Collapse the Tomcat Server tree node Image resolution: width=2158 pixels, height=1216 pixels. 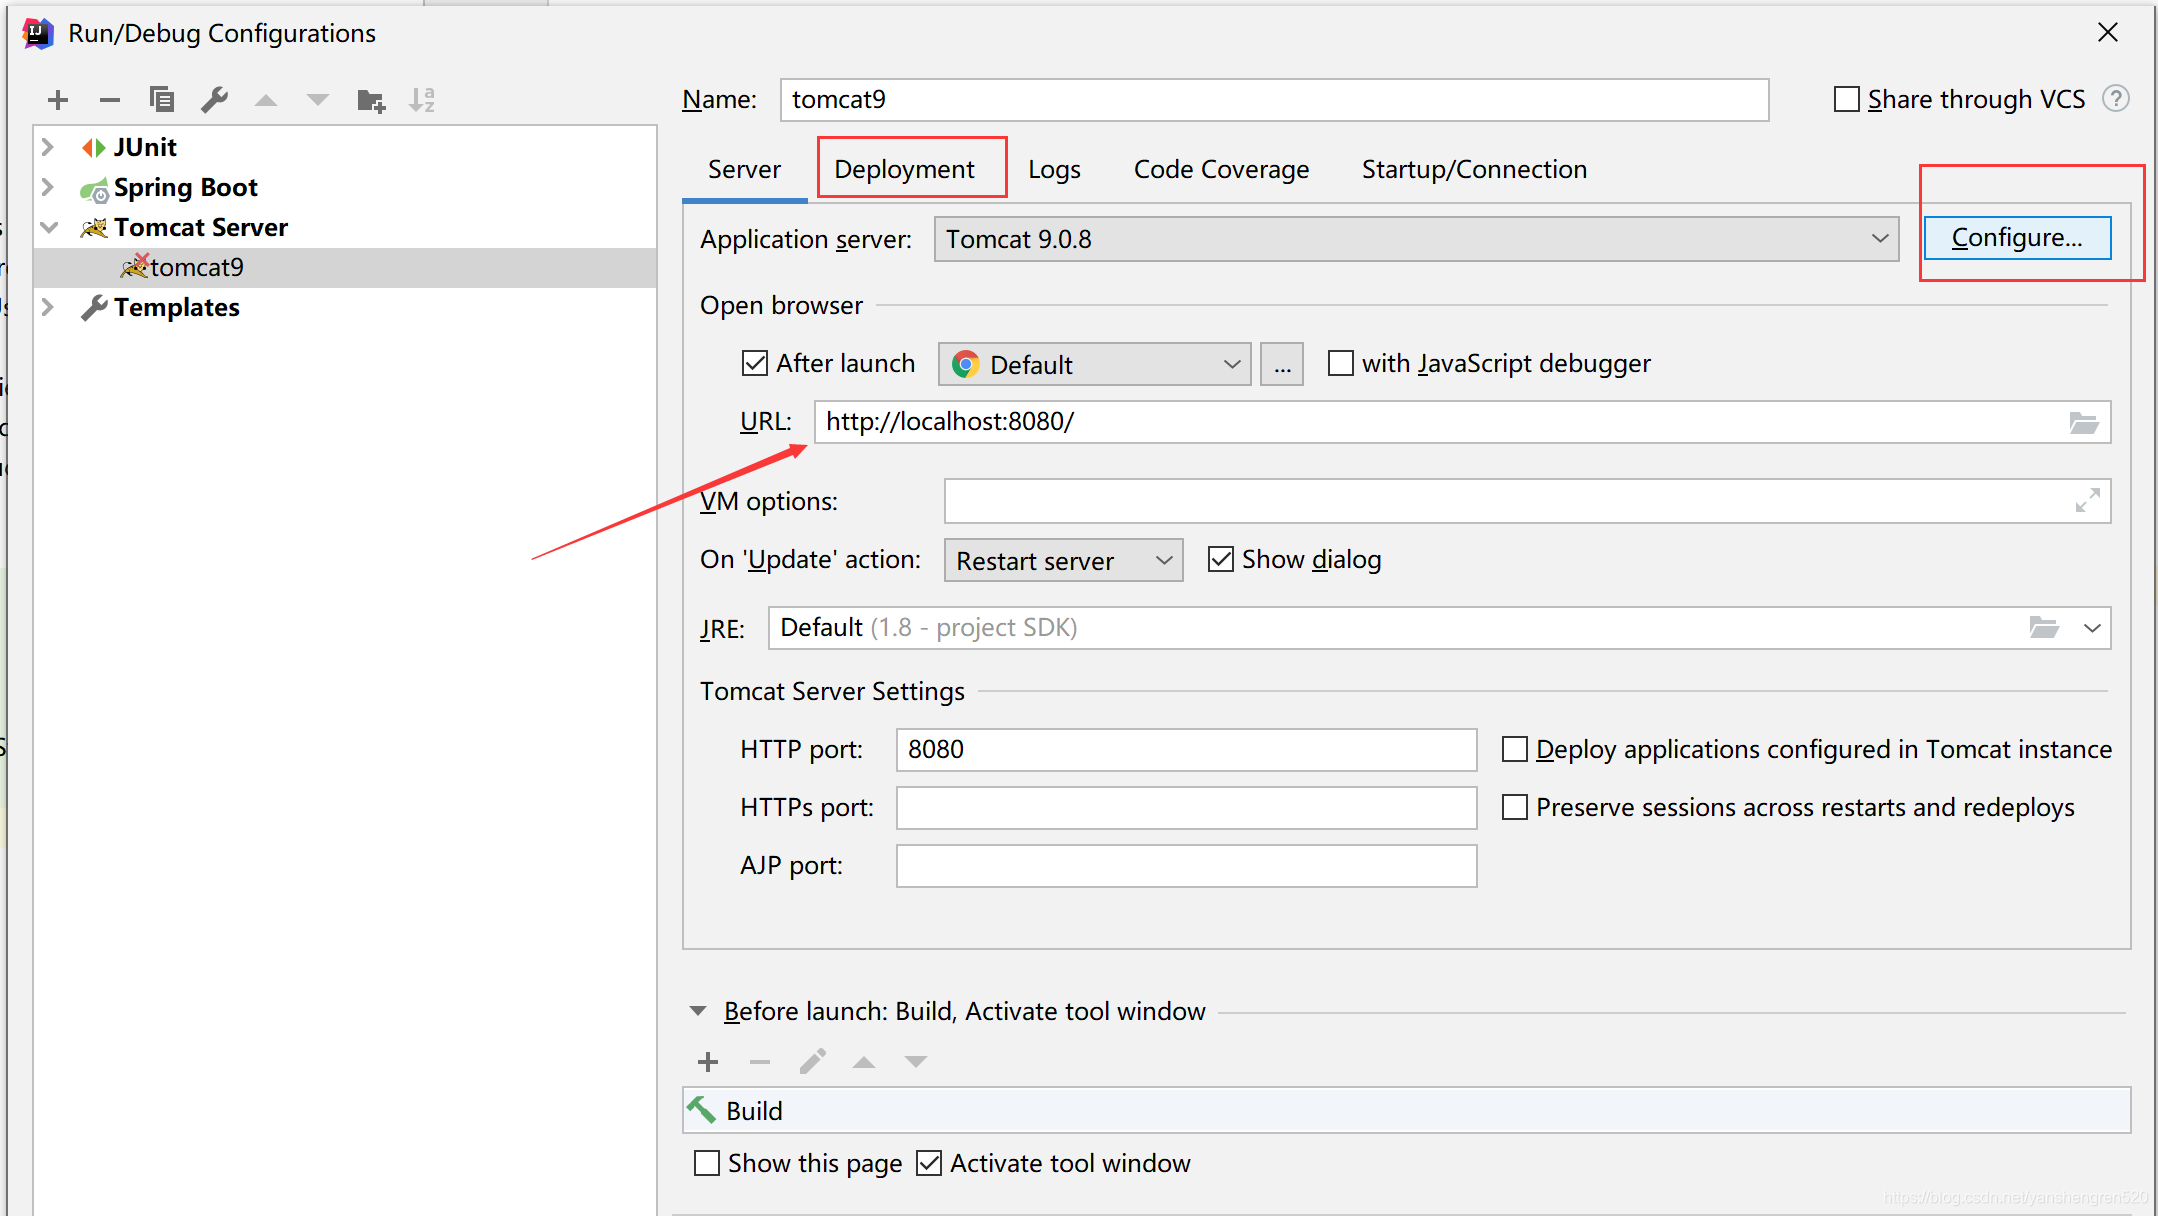point(48,227)
